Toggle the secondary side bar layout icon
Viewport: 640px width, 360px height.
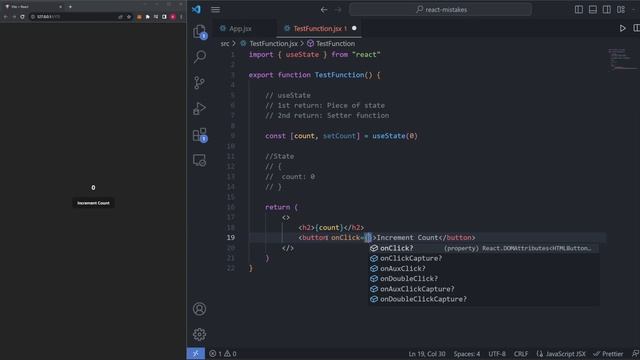(x=607, y=9)
